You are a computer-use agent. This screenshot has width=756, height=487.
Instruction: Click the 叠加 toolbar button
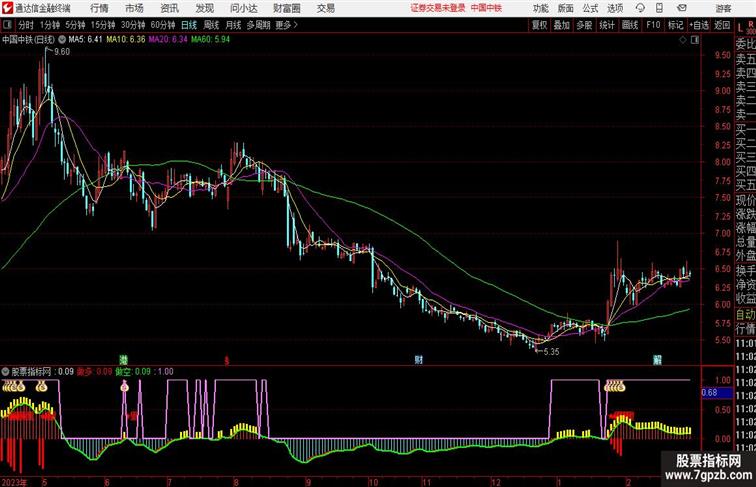pos(561,25)
